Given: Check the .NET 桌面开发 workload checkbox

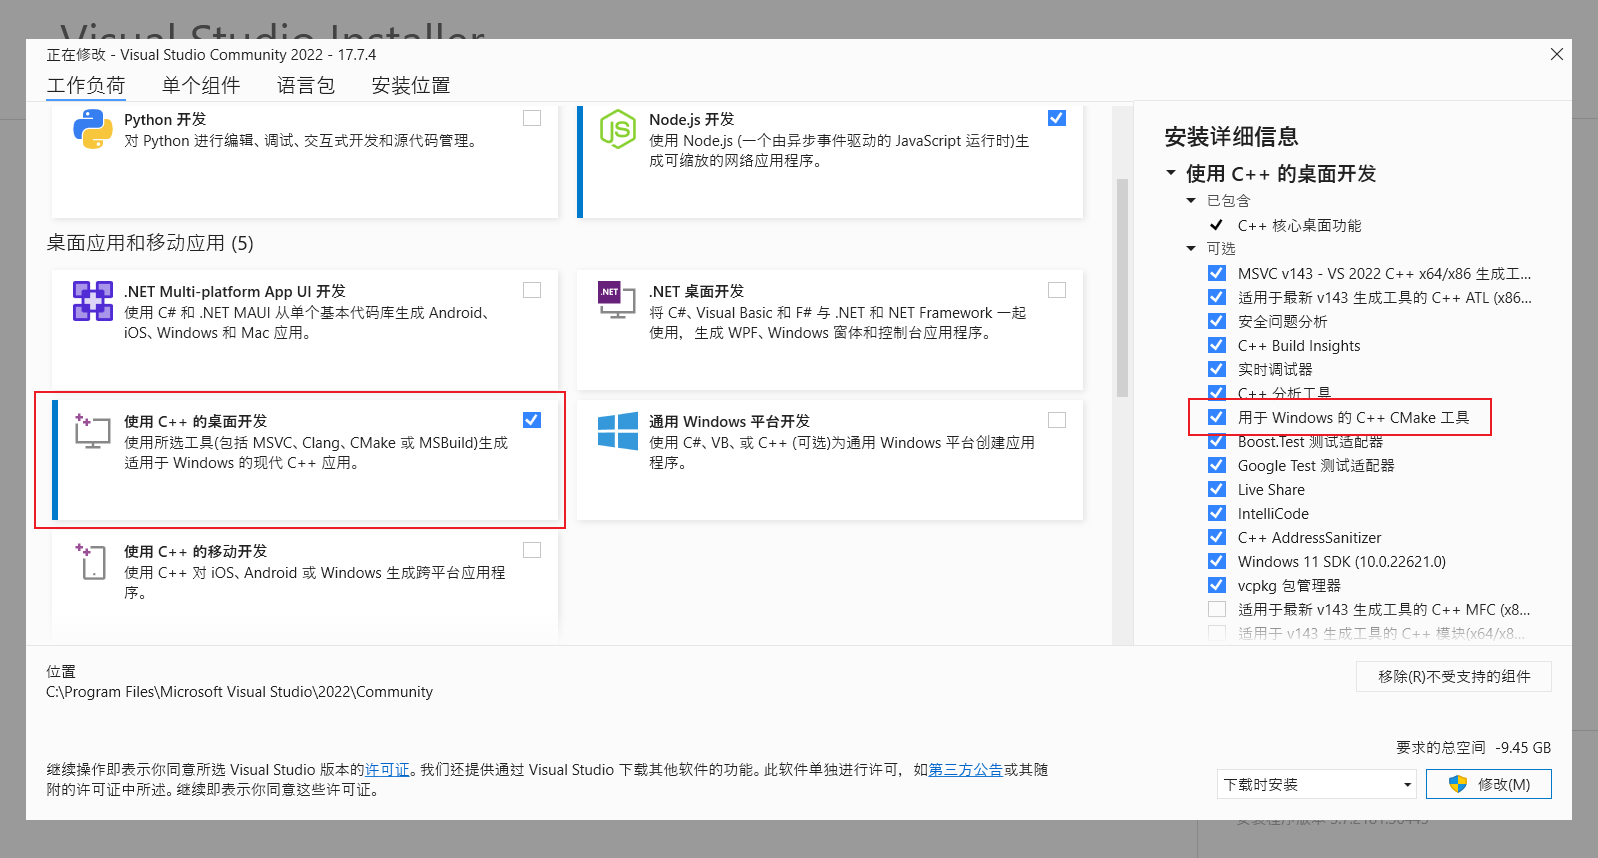Looking at the screenshot, I should (1057, 290).
